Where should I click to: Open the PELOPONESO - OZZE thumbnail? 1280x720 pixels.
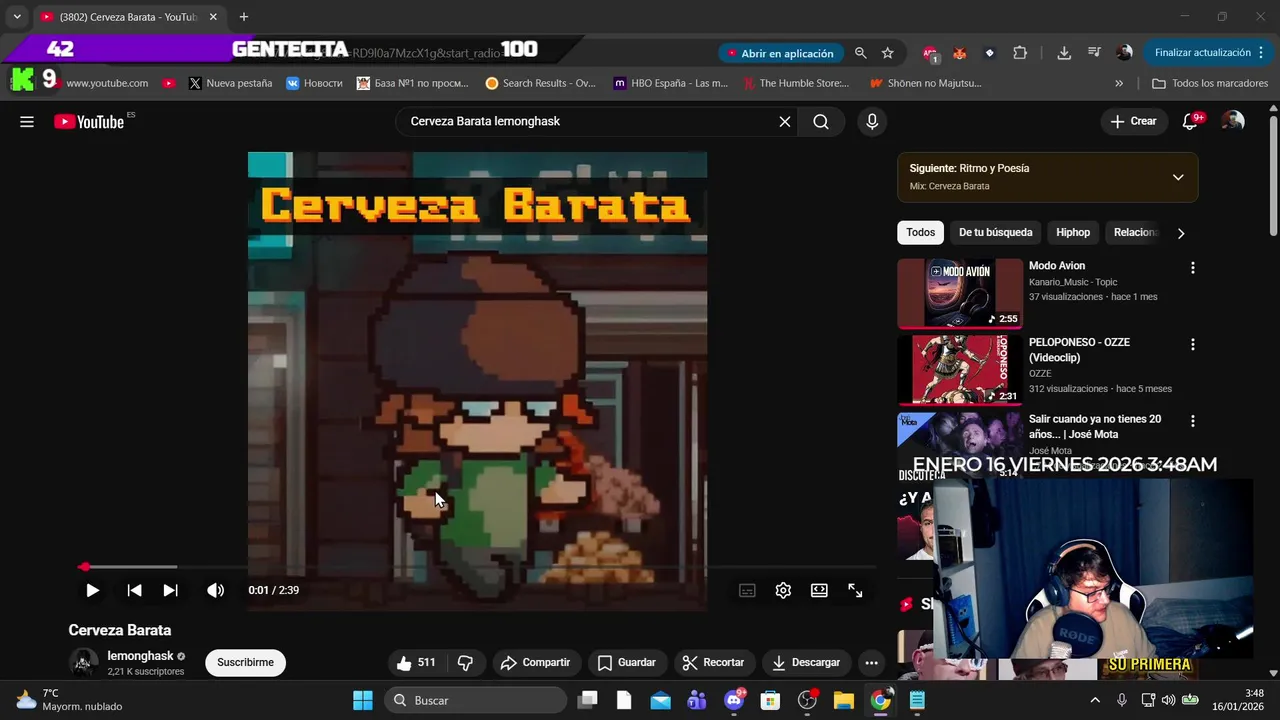960,370
